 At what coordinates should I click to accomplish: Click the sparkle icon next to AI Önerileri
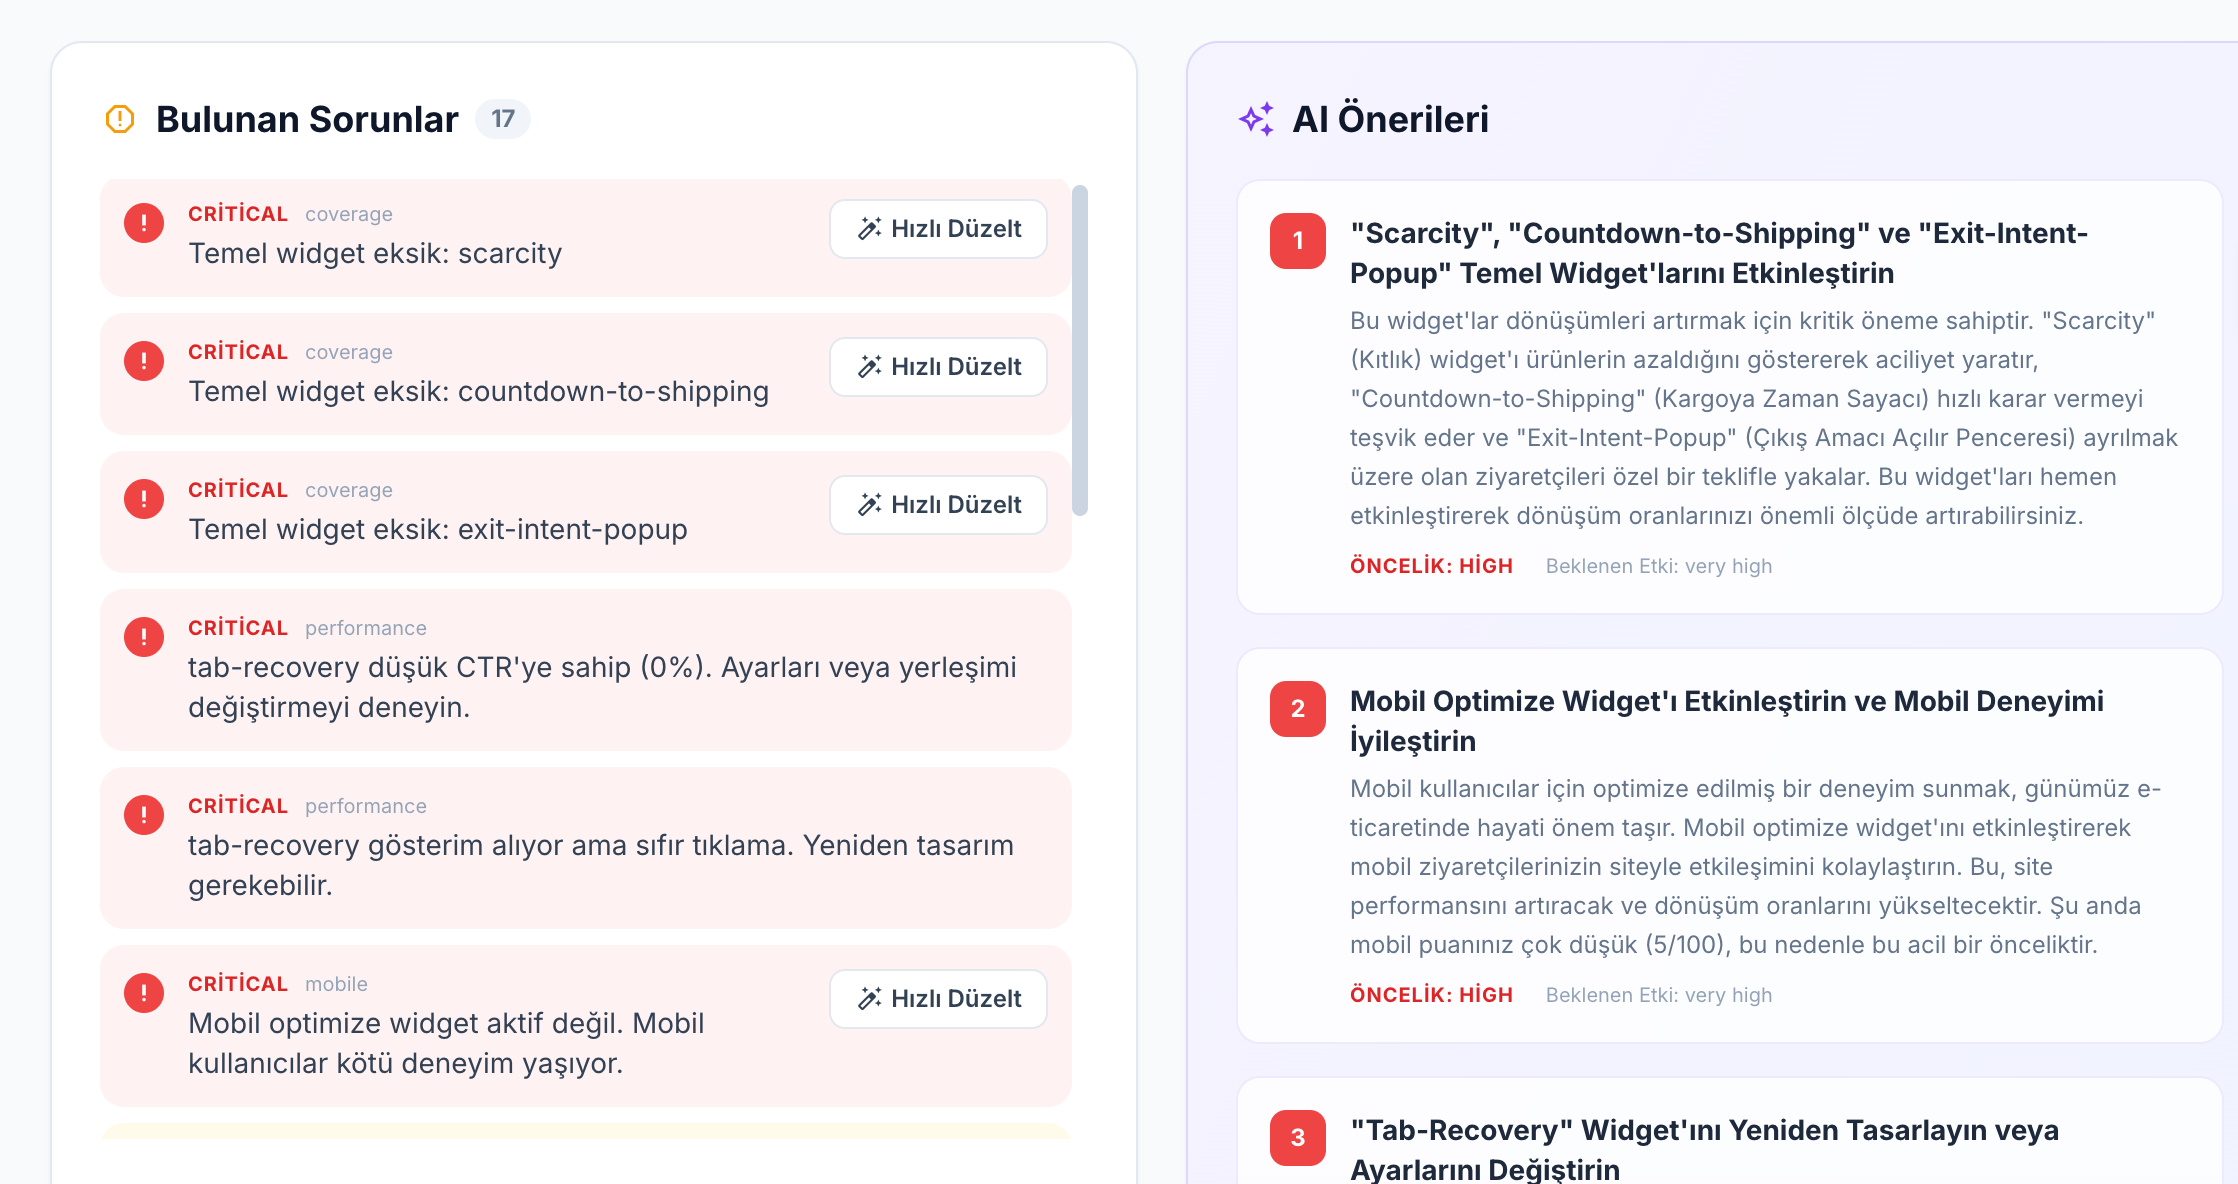pyautogui.click(x=1256, y=119)
